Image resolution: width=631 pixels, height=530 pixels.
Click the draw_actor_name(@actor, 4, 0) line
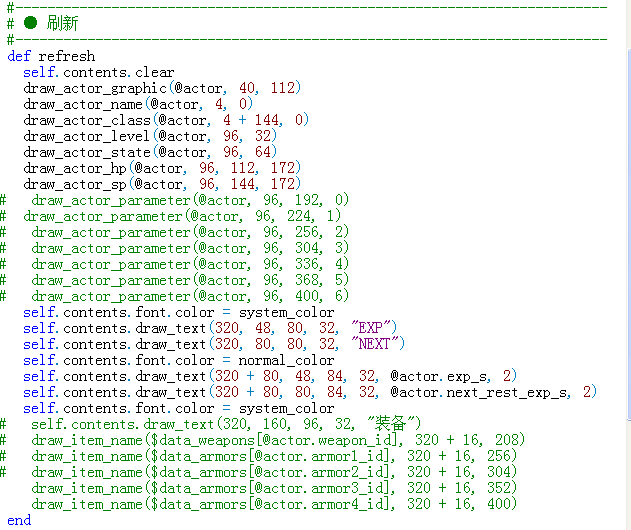tap(138, 104)
